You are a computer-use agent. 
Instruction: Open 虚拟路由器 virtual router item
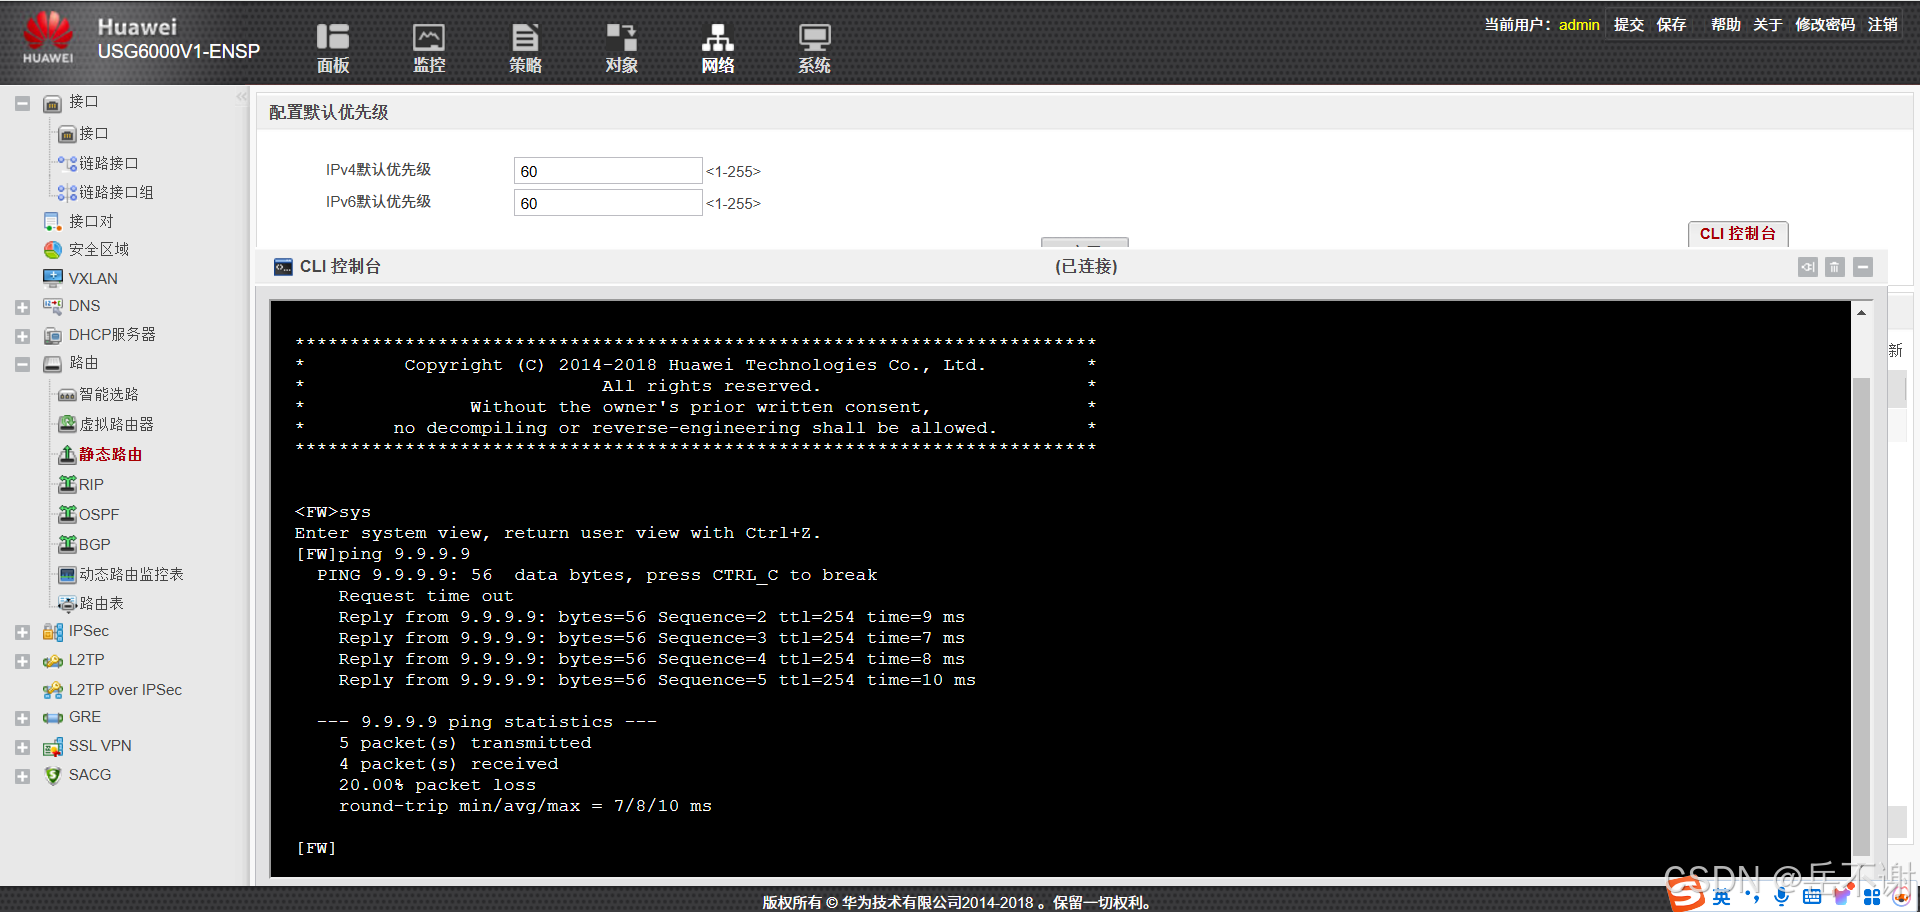pos(117,424)
